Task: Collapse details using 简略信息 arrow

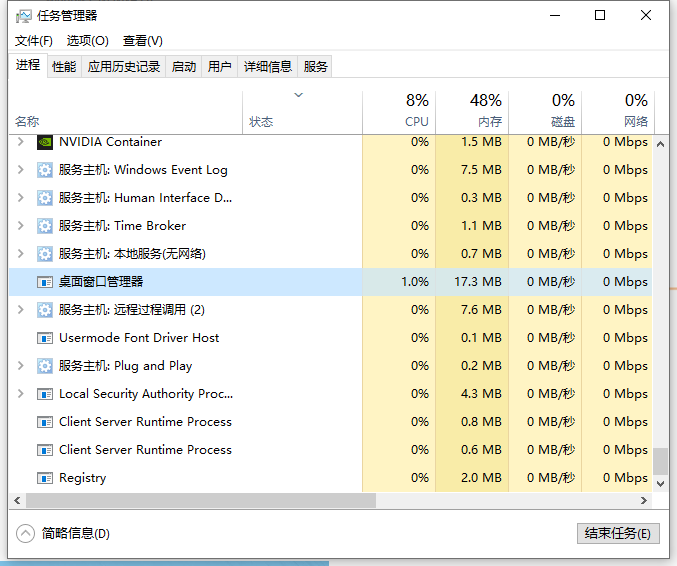Action: (26, 533)
